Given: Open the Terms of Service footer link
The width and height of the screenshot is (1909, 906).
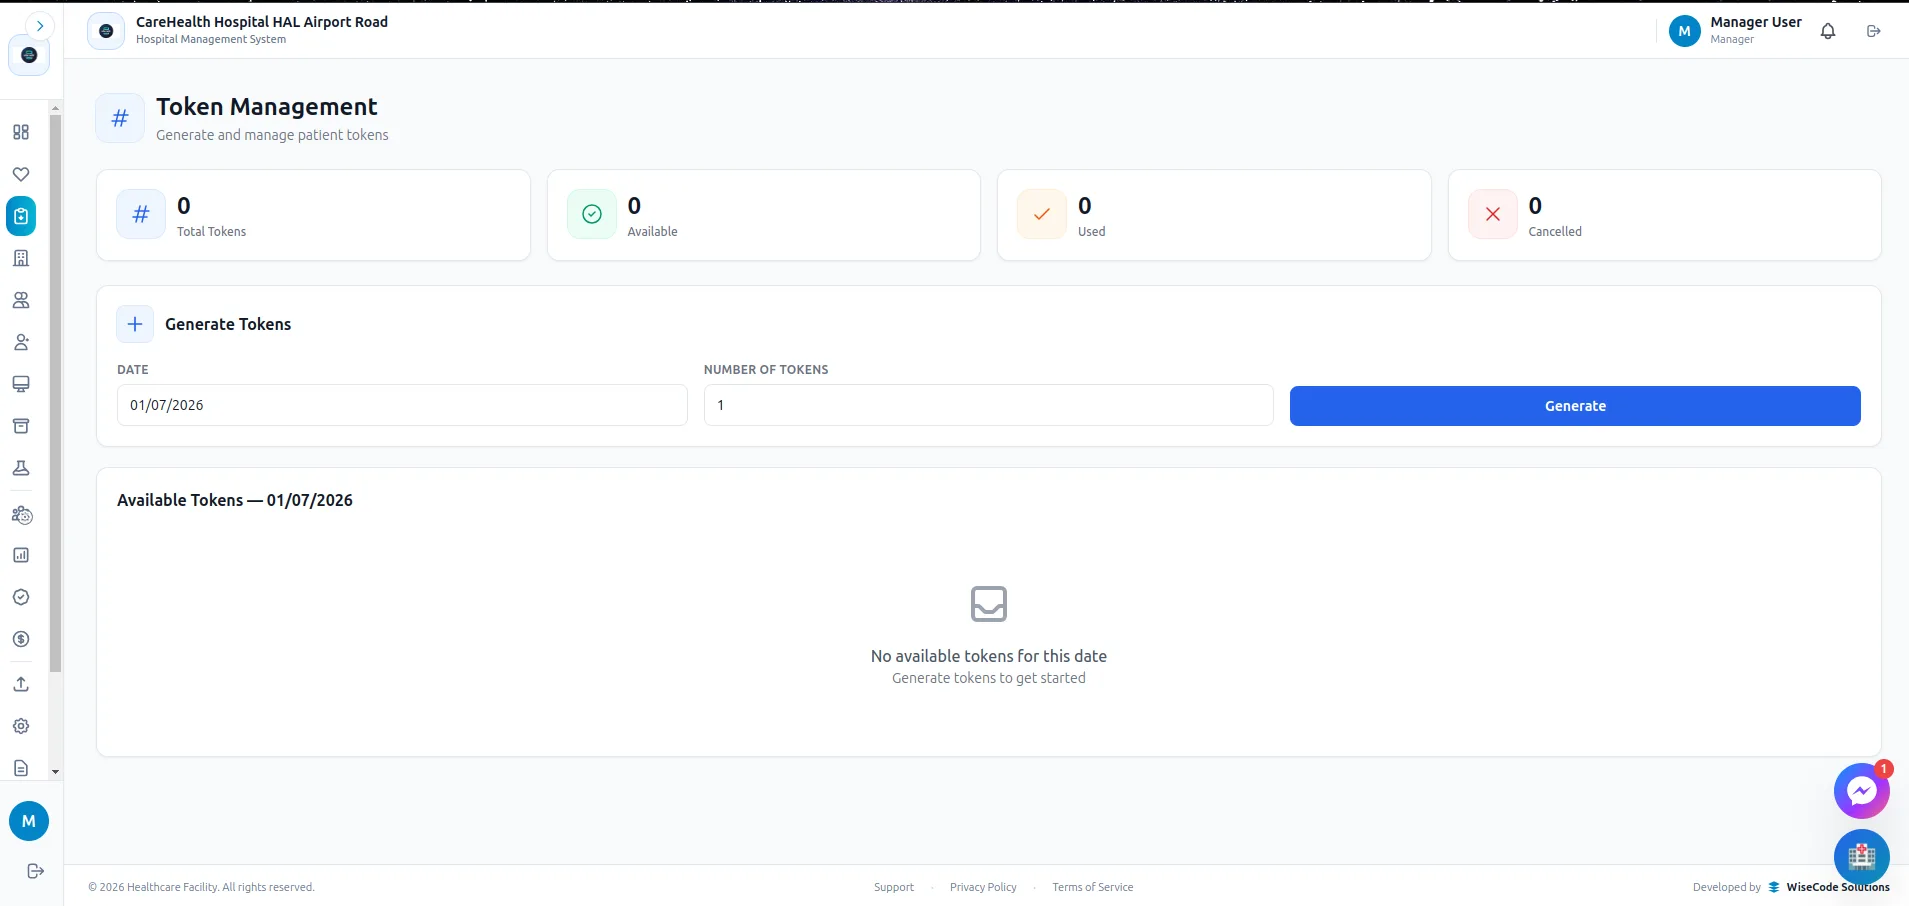Looking at the screenshot, I should point(1093,887).
